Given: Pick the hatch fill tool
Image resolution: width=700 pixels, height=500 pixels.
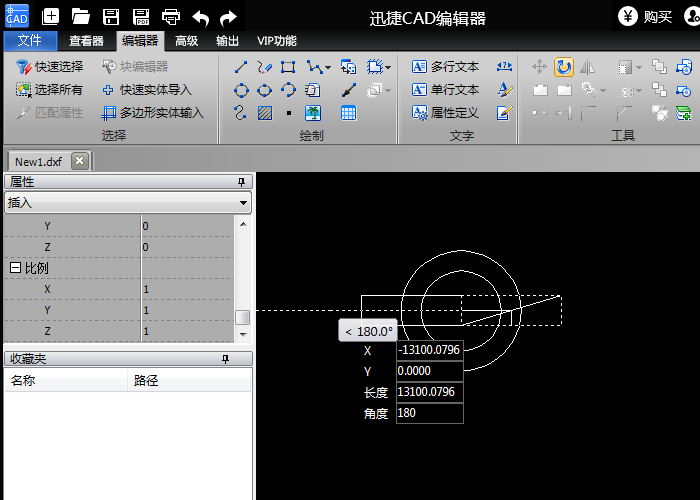Looking at the screenshot, I should click(264, 113).
